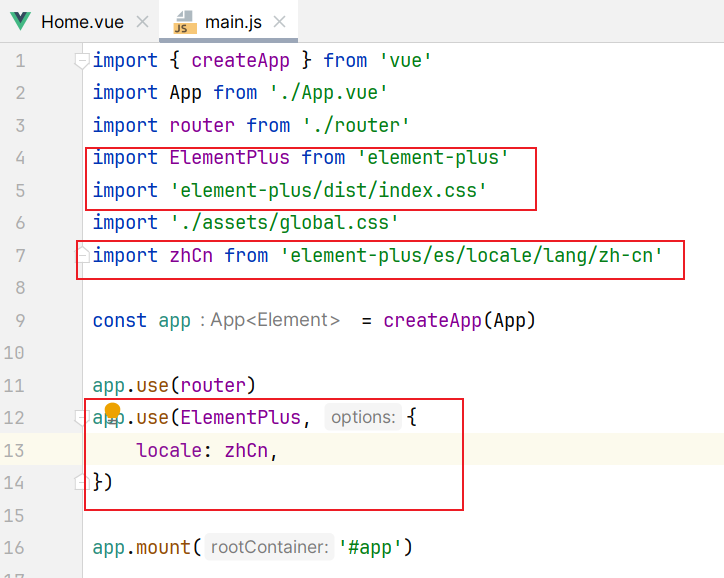Click './App.vue' string on line 2
Image resolution: width=724 pixels, height=578 pixels.
coord(328,93)
